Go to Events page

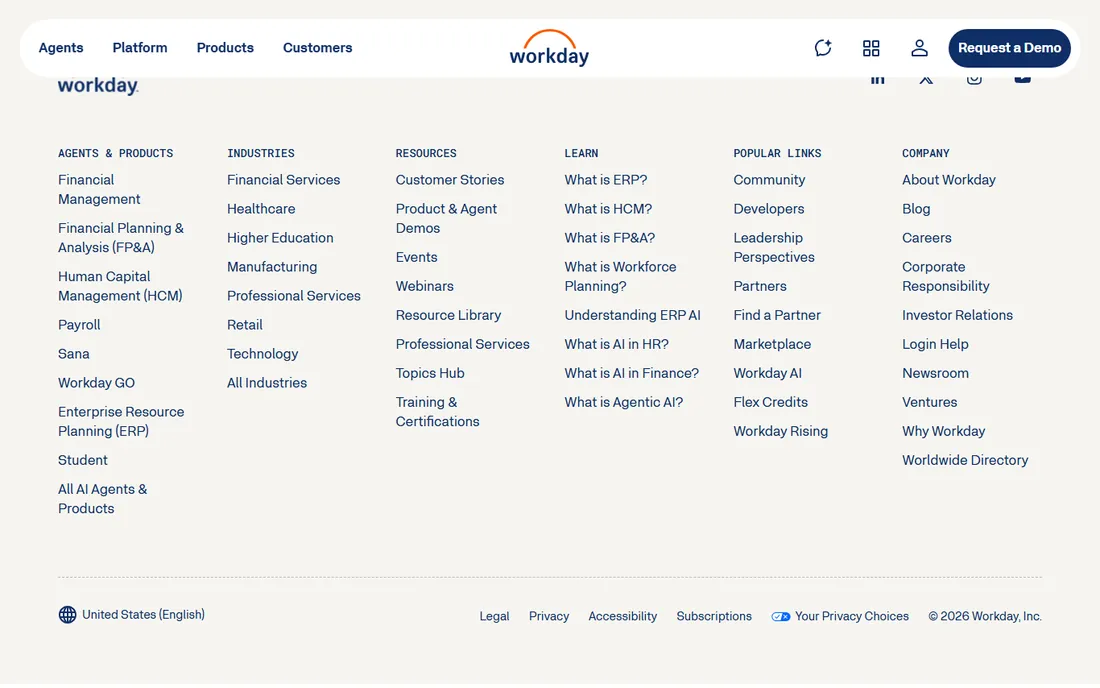(x=417, y=257)
